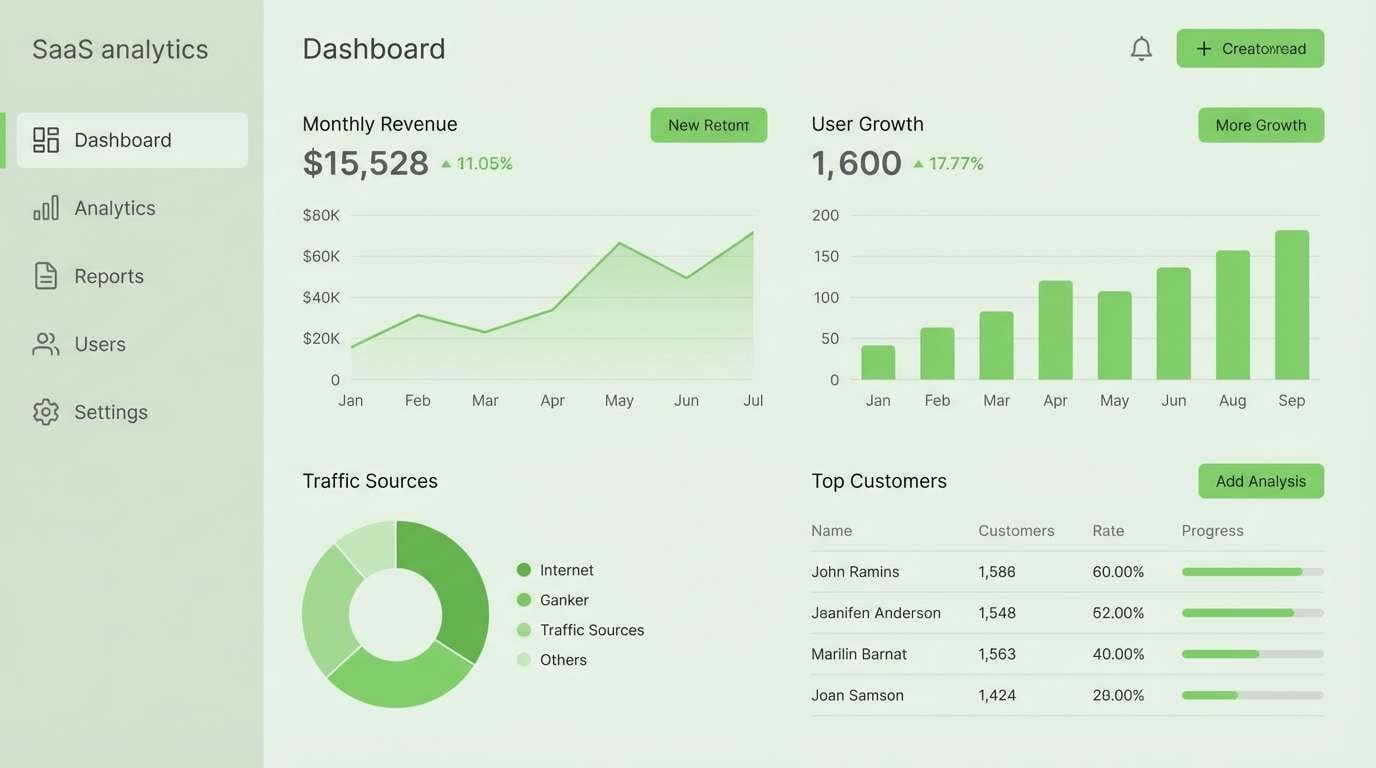Select the Internet legend dot
1376x768 pixels.
point(523,569)
